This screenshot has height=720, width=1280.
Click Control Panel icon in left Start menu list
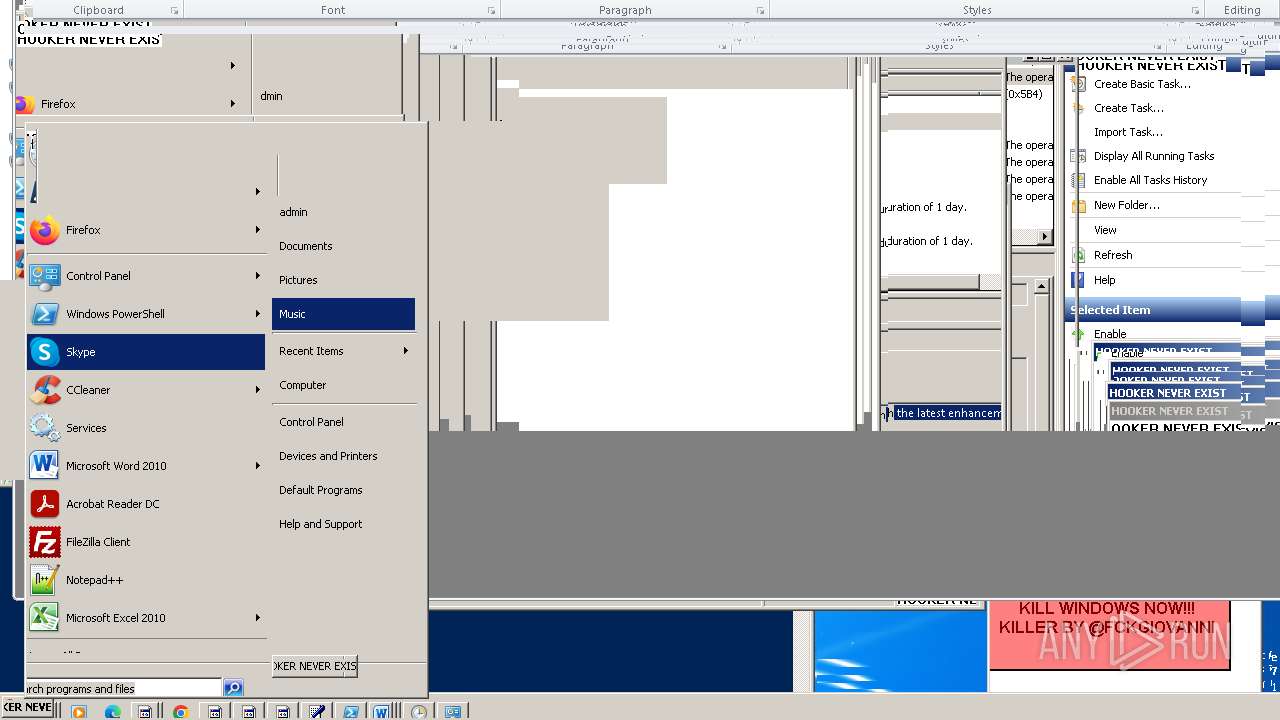click(x=45, y=276)
